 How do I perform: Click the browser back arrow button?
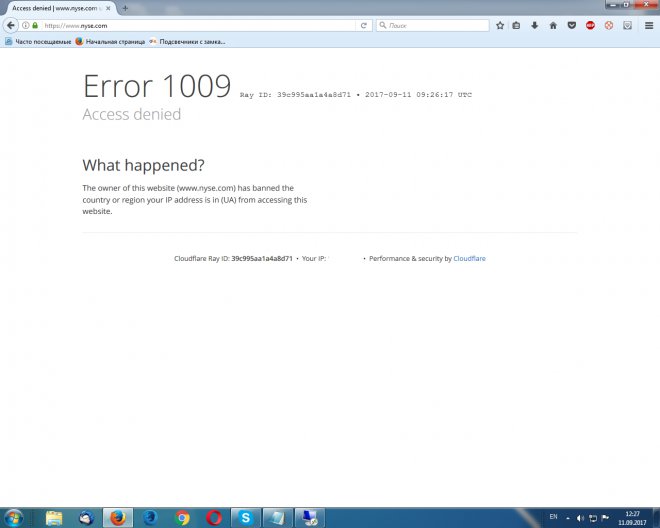(x=11, y=25)
